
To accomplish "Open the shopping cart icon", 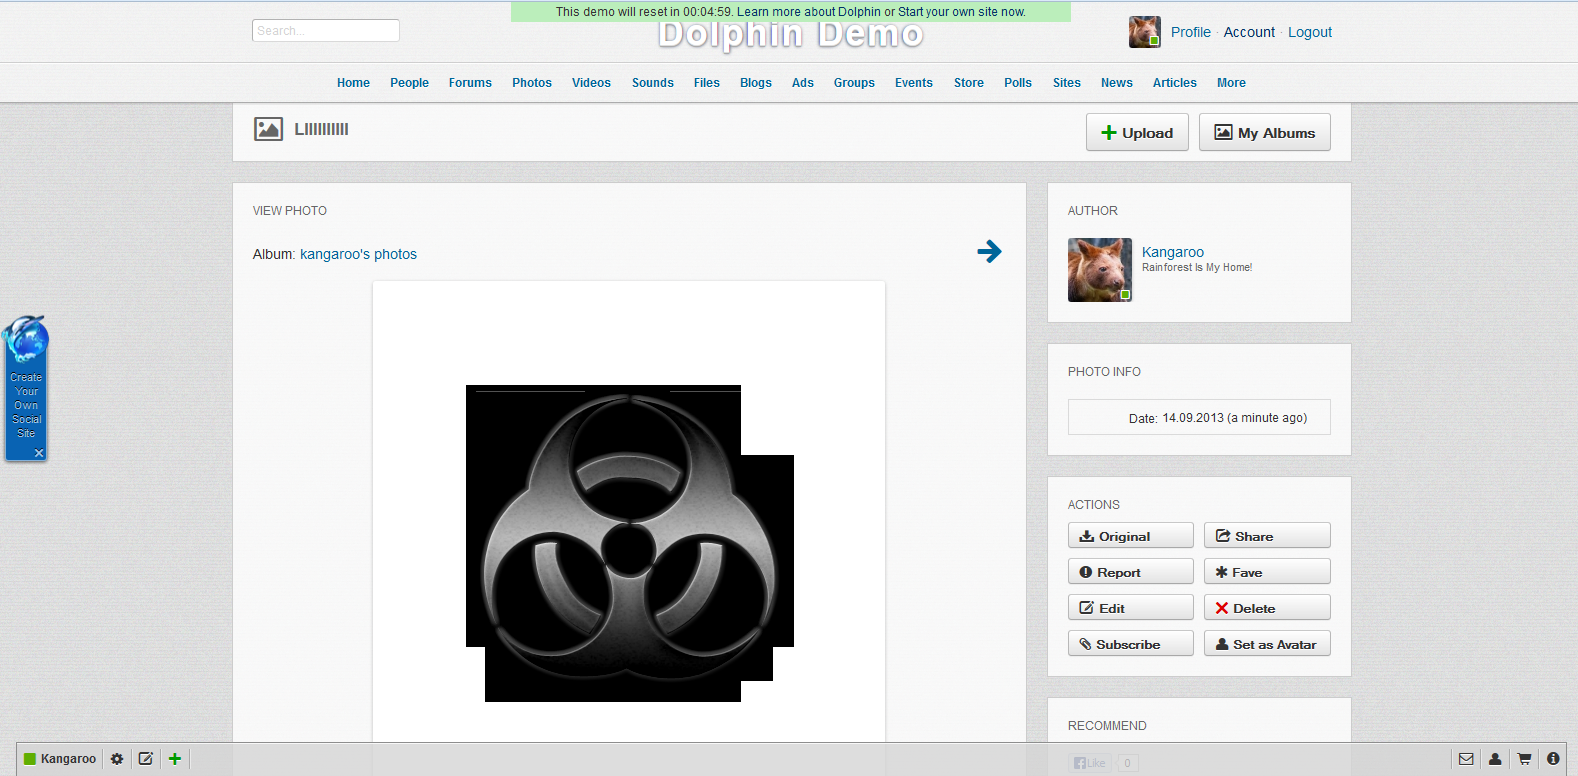I will pyautogui.click(x=1524, y=759).
